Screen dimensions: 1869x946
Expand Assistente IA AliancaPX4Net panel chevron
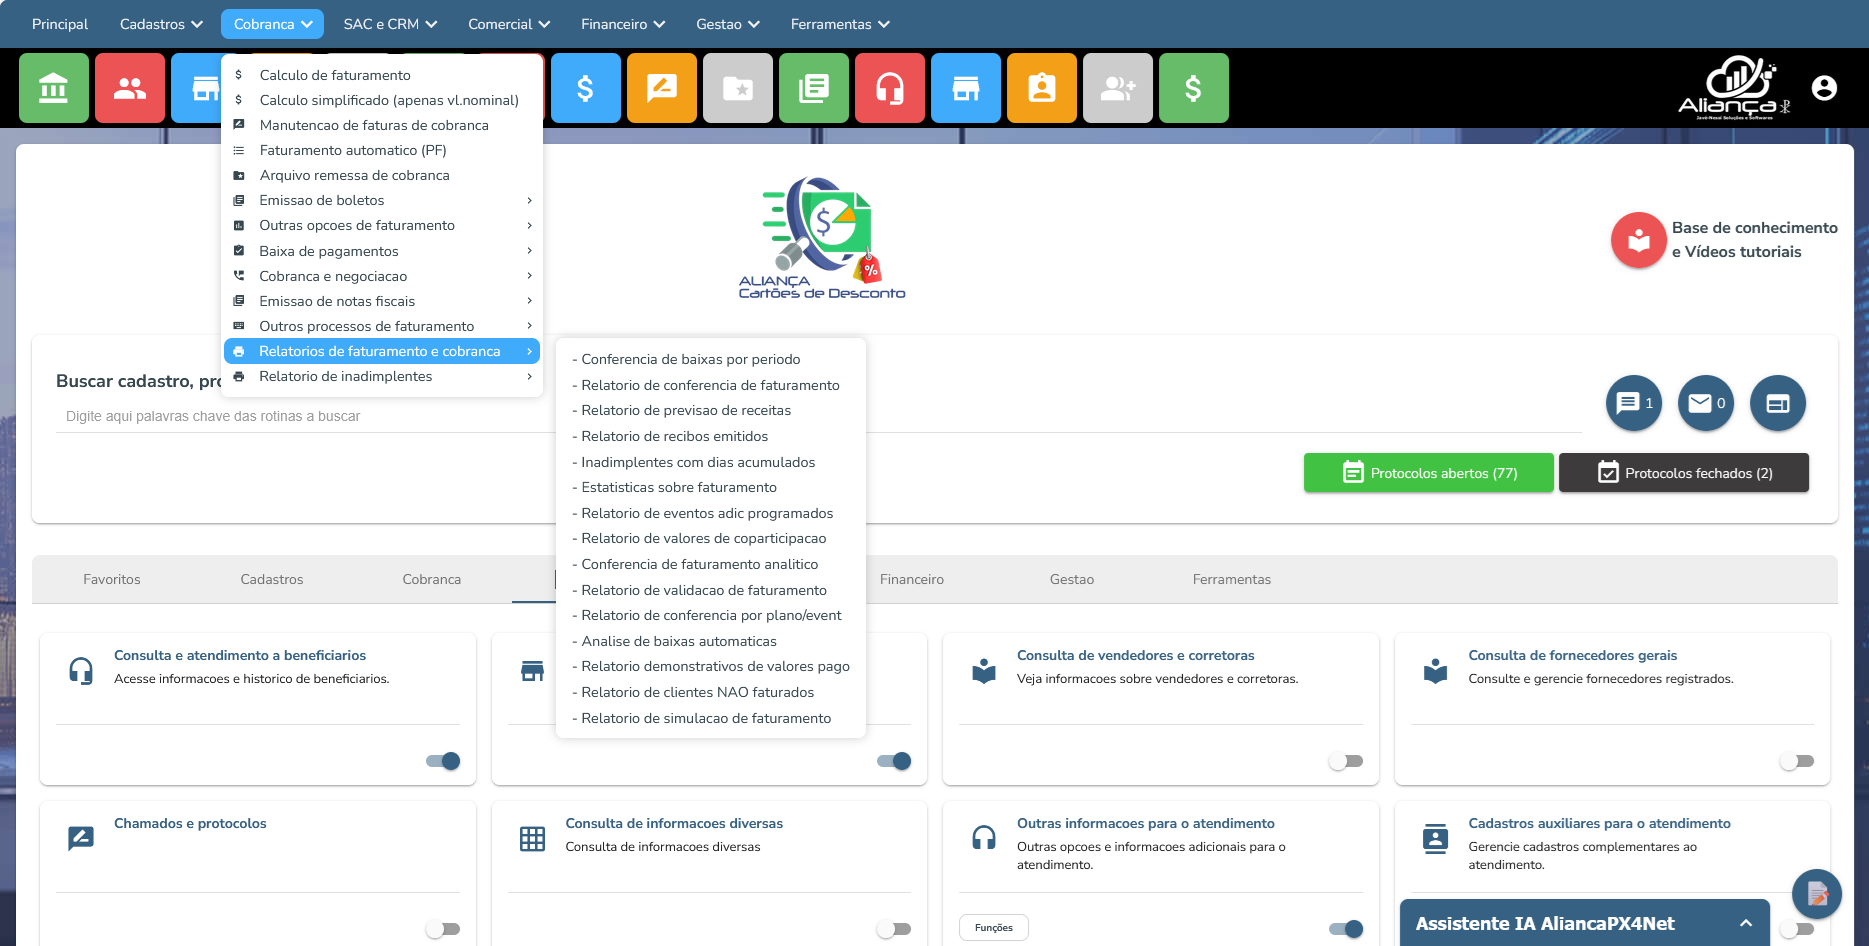click(x=1746, y=924)
